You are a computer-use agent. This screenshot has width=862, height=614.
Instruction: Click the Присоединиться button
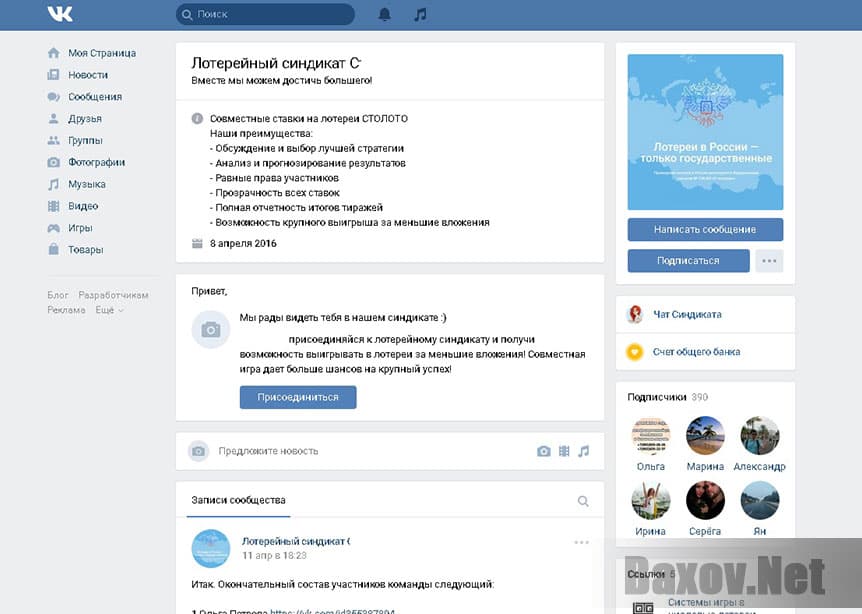coord(297,397)
